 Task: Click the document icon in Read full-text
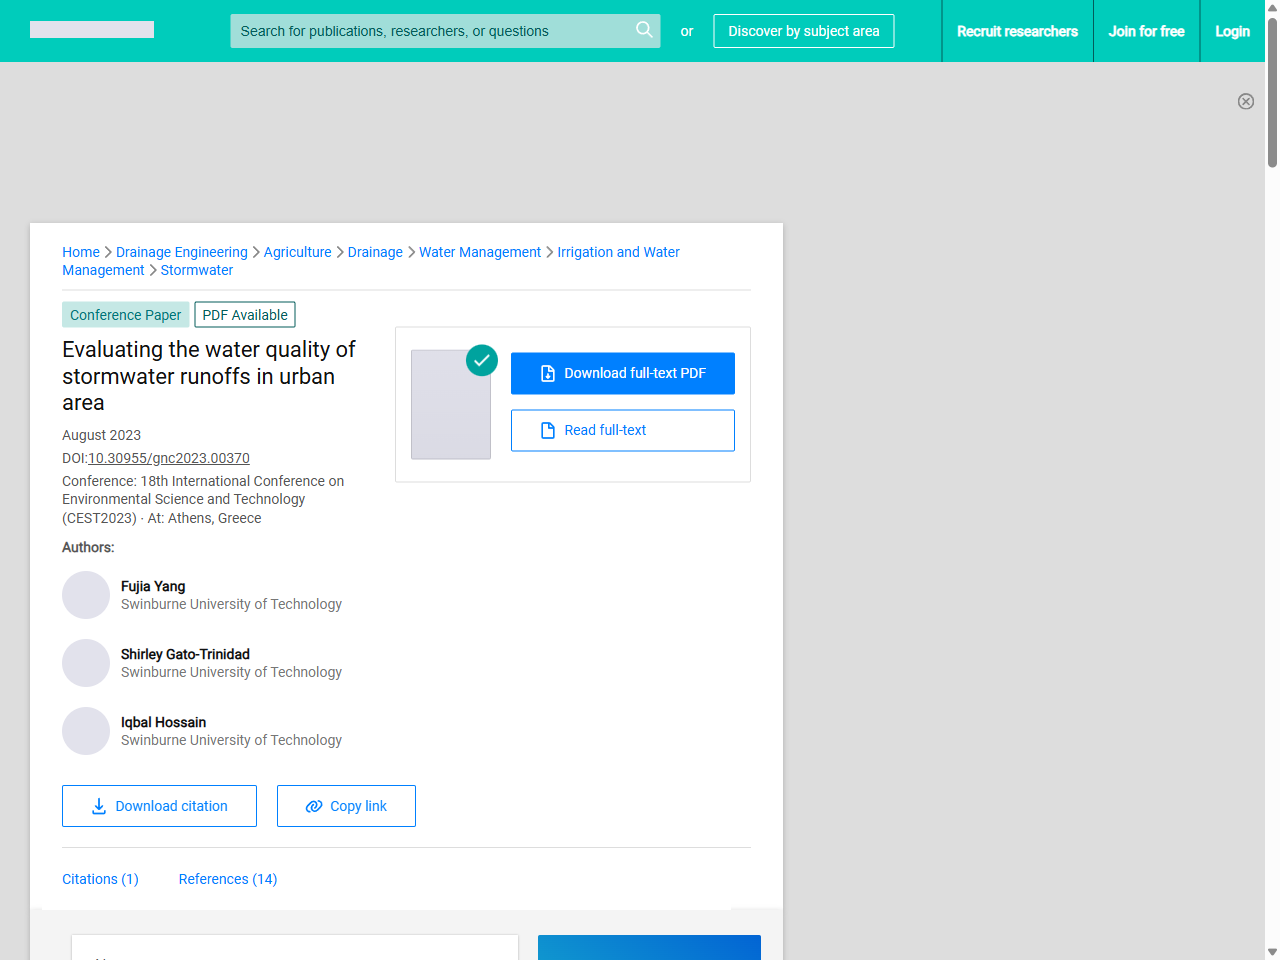point(547,430)
